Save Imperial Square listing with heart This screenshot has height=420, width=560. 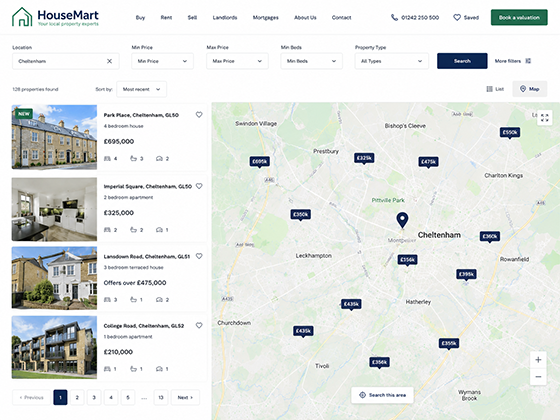(x=199, y=186)
